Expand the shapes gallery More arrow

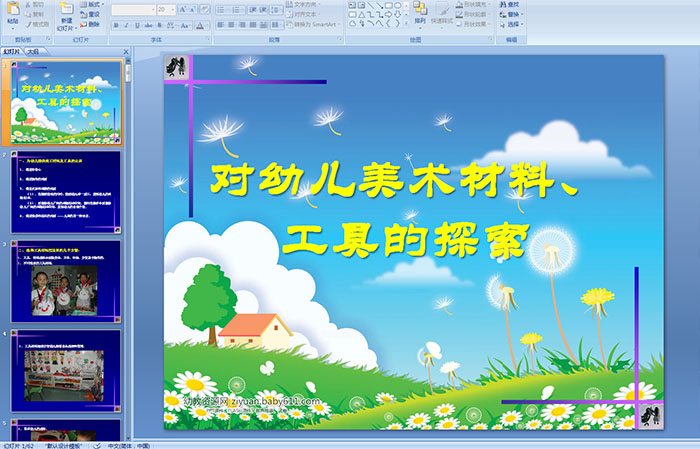pyautogui.click(x=406, y=23)
